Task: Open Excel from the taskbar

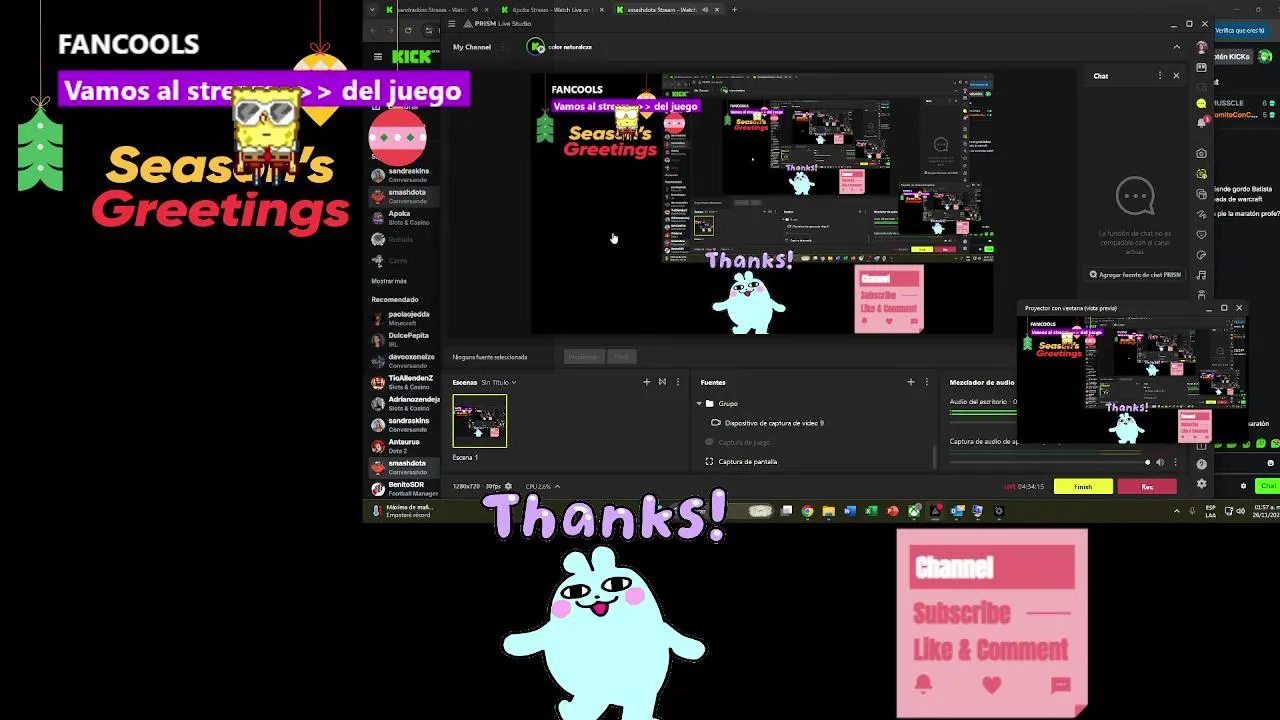Action: (871, 511)
